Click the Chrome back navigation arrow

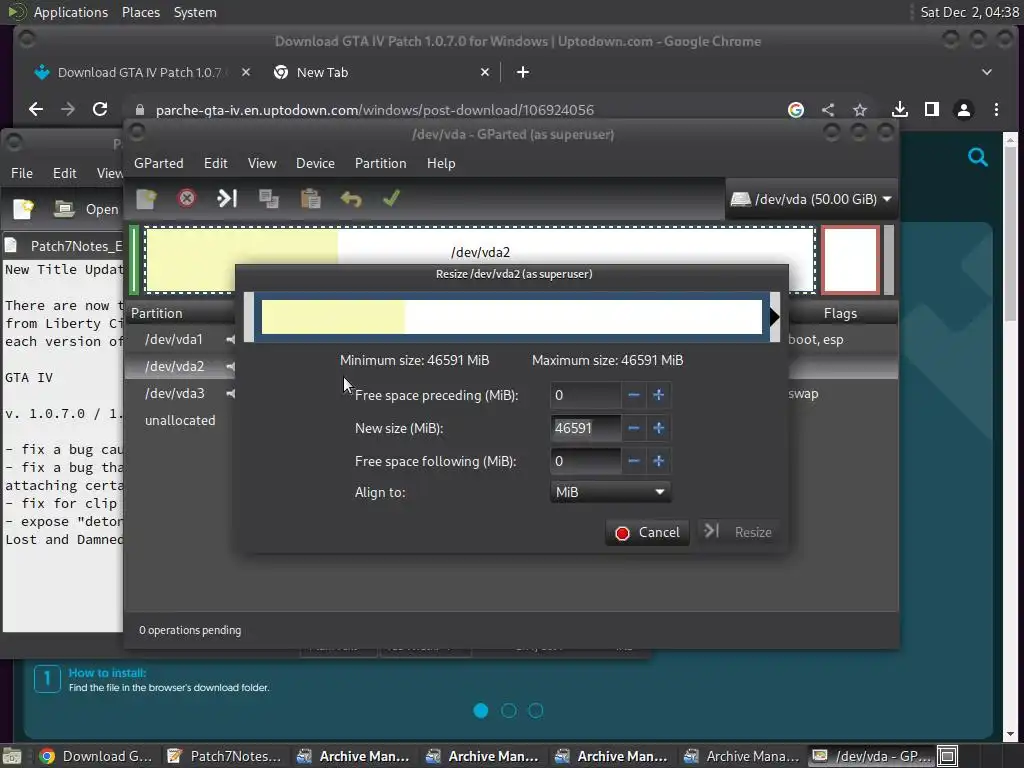coord(36,110)
